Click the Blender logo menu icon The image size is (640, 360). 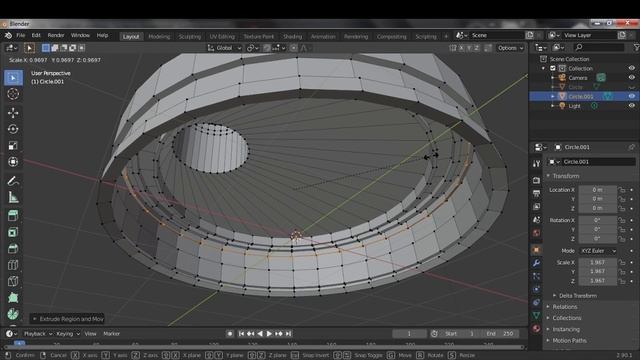(x=8, y=36)
